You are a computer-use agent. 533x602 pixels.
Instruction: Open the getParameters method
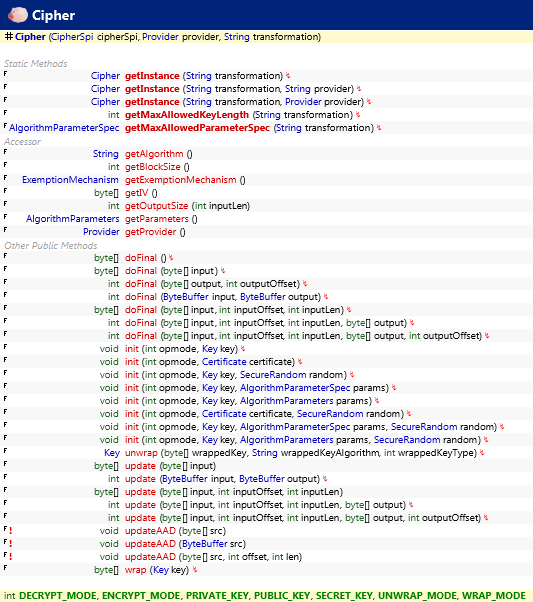[157, 219]
